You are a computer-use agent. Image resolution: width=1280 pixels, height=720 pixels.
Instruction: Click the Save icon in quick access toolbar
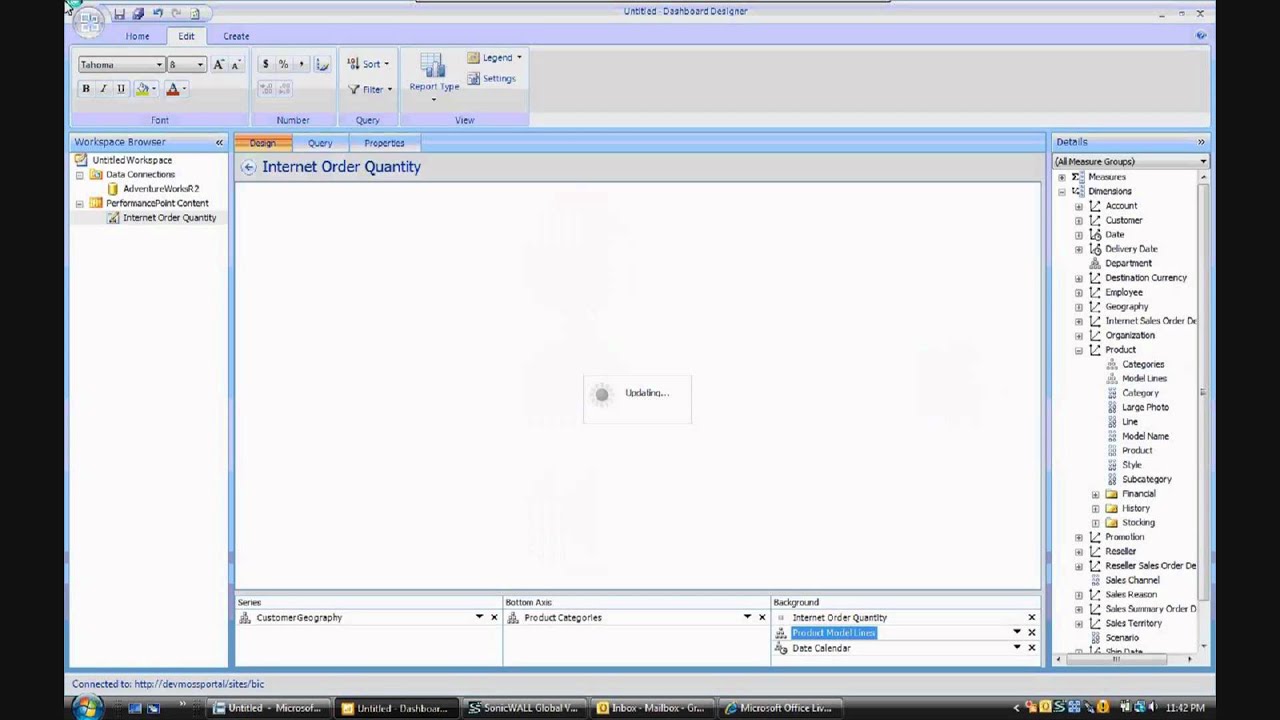(x=119, y=13)
